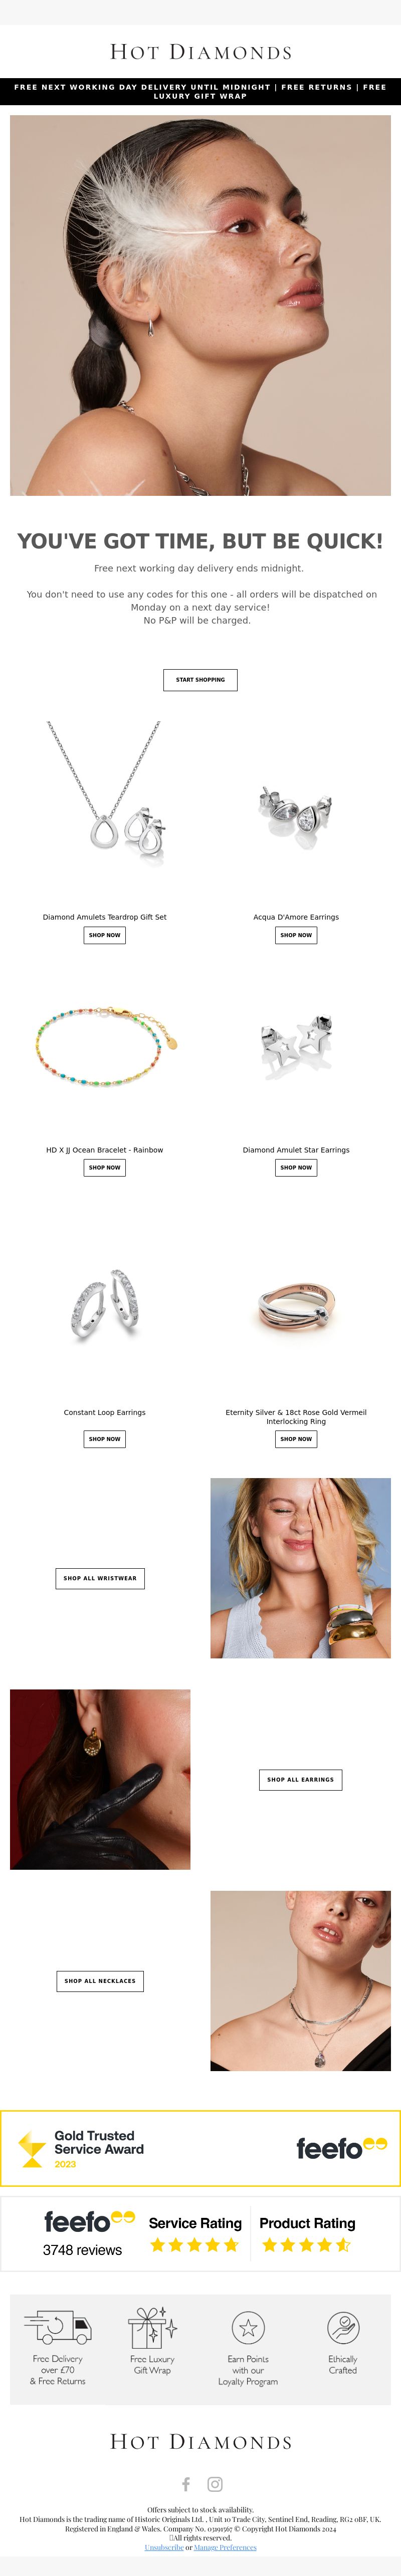
Task: Click the Ethically Crafted hand icon
Action: coord(343,2327)
